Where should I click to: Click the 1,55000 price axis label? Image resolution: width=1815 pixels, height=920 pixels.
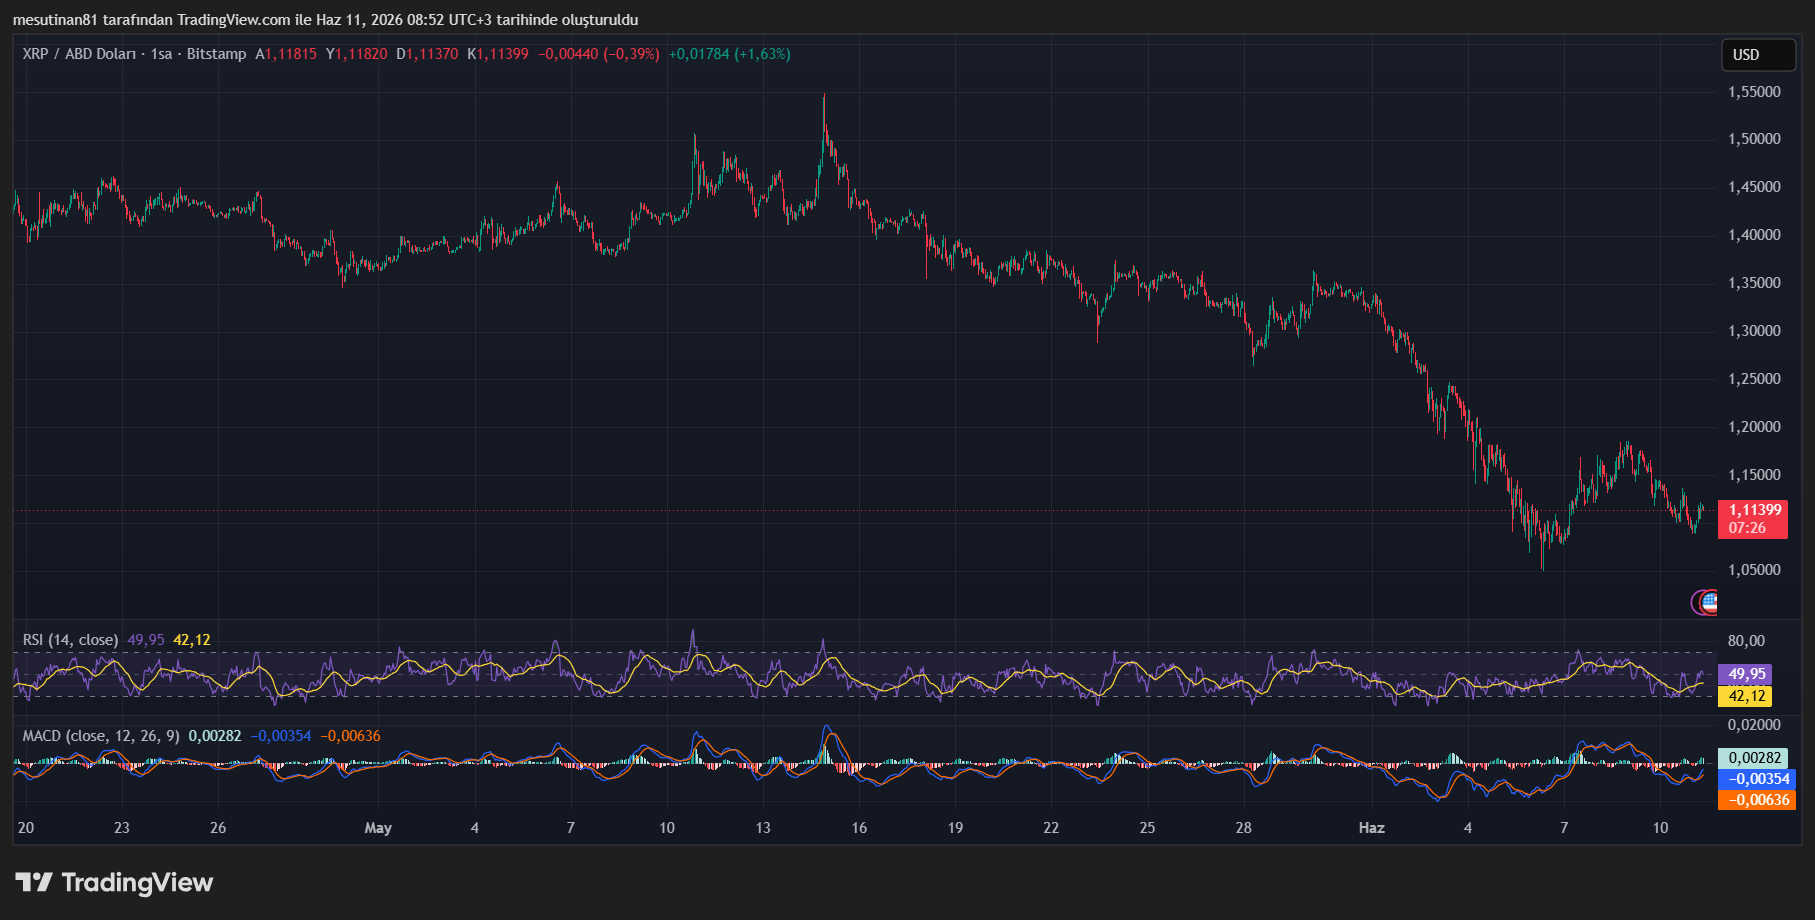1754,92
